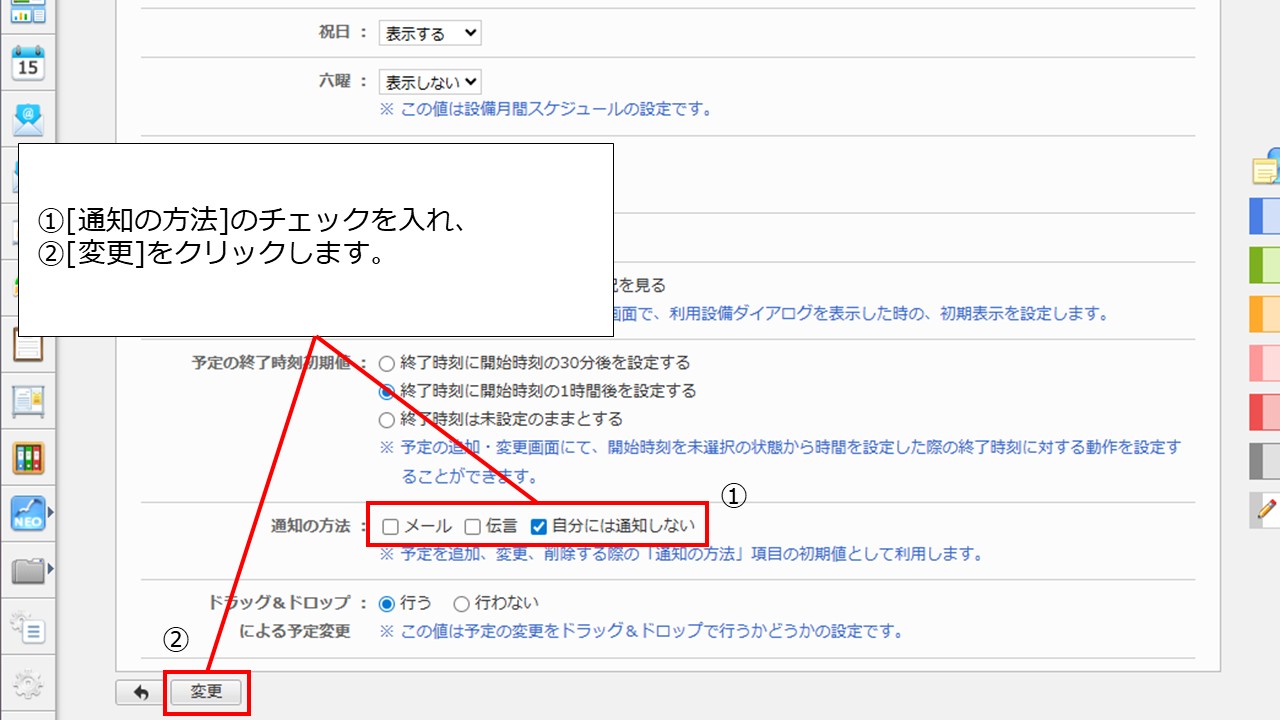Open the gray folder icon in sidebar
The width and height of the screenshot is (1280, 720).
[x=28, y=570]
